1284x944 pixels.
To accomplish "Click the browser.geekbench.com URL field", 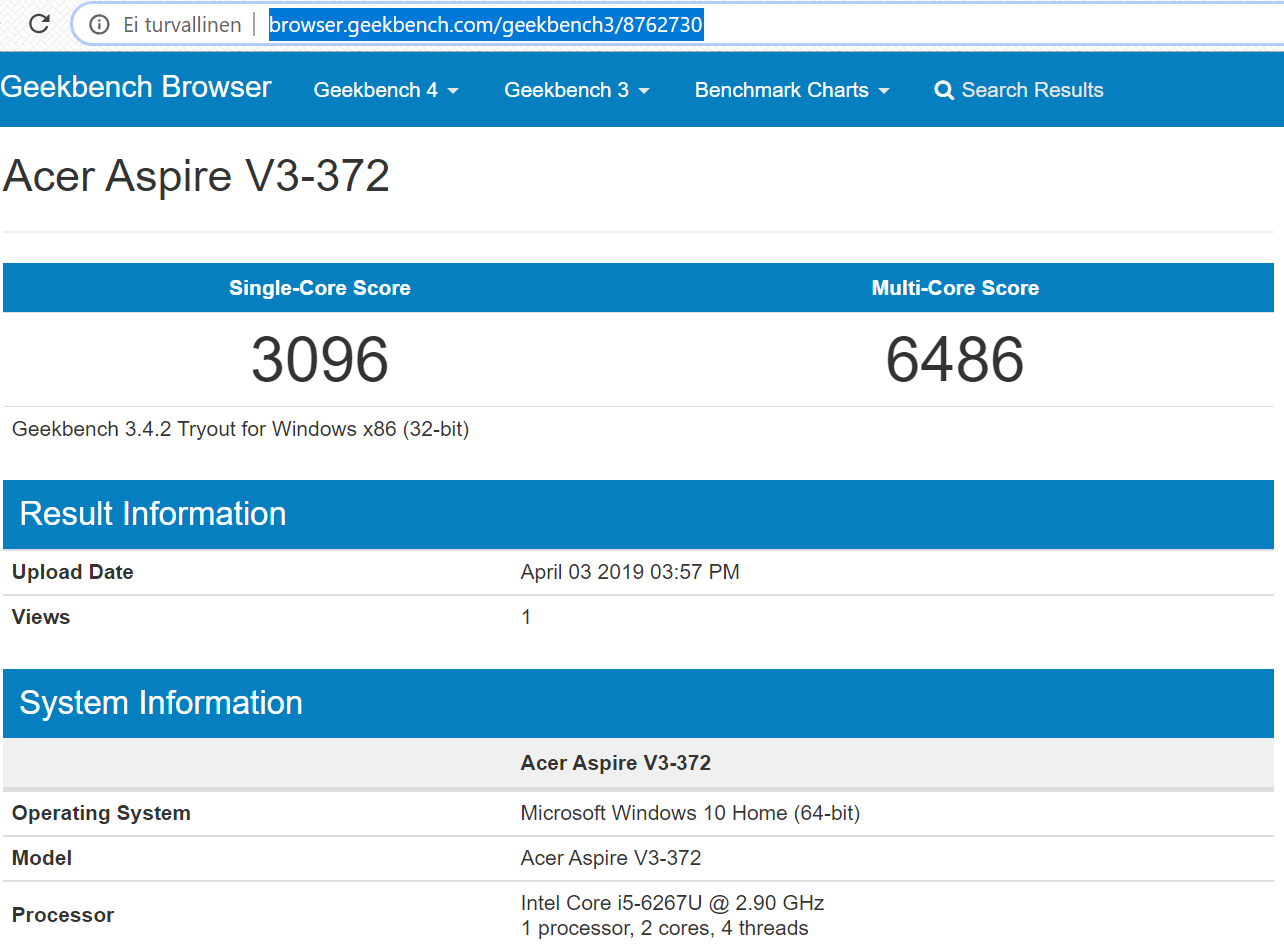I will tap(486, 25).
